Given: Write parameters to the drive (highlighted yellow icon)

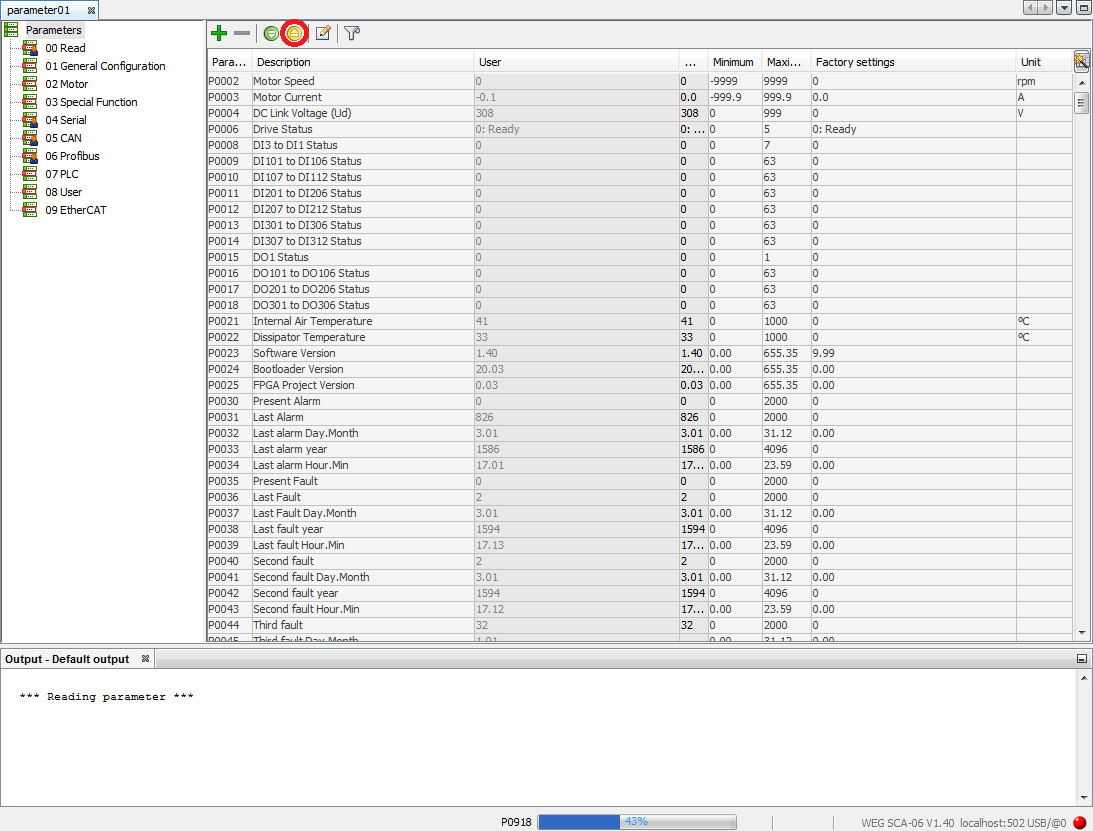Looking at the screenshot, I should point(294,33).
